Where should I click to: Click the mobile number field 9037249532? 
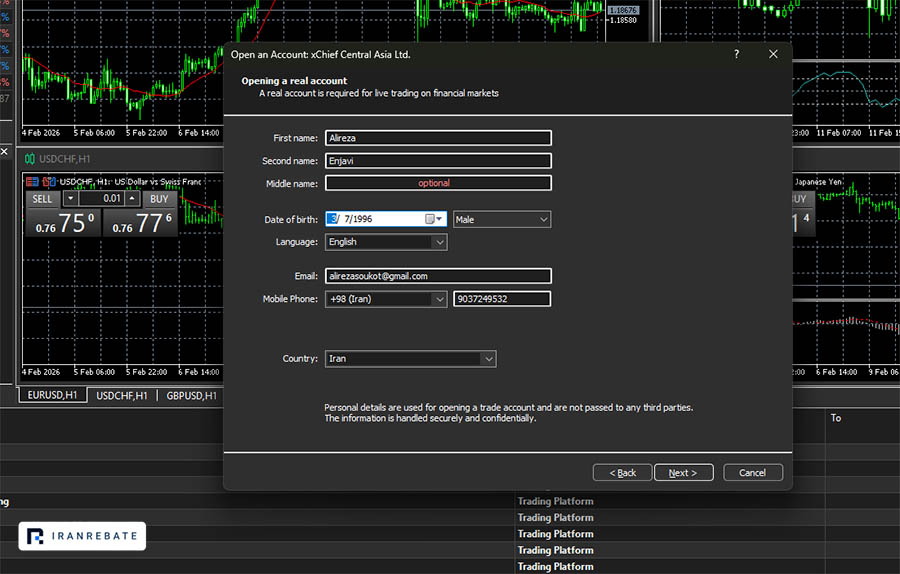click(x=502, y=299)
